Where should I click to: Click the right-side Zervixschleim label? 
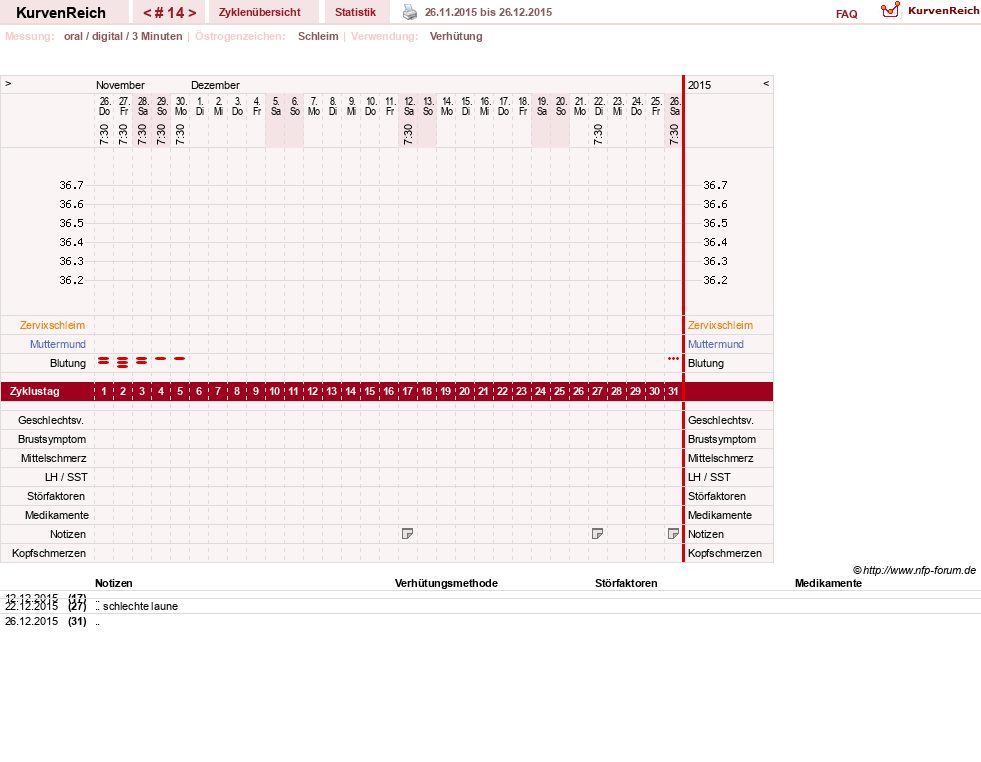pos(720,325)
